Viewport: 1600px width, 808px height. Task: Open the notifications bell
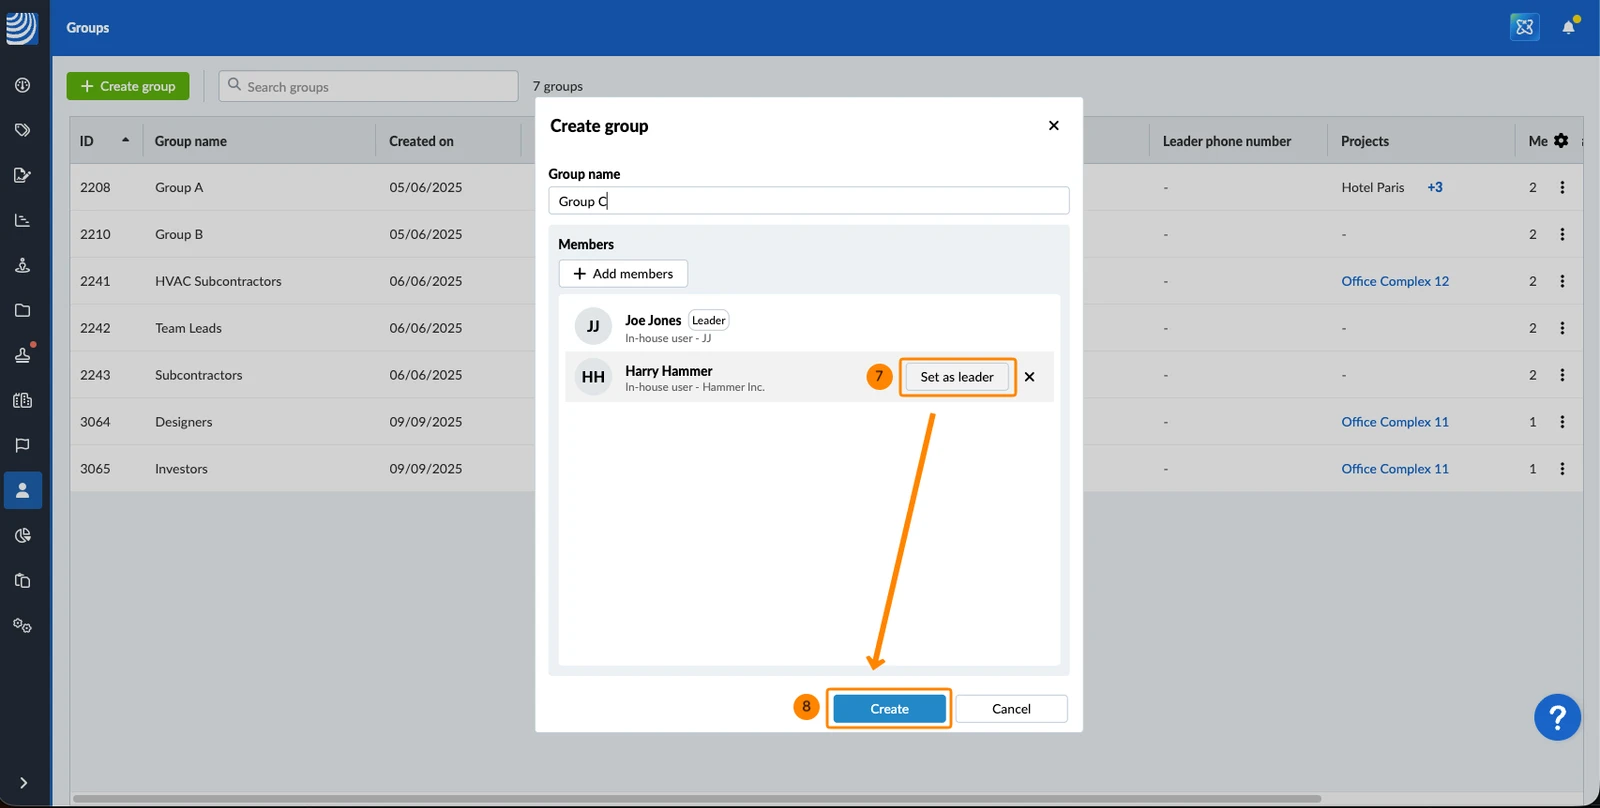coord(1568,27)
